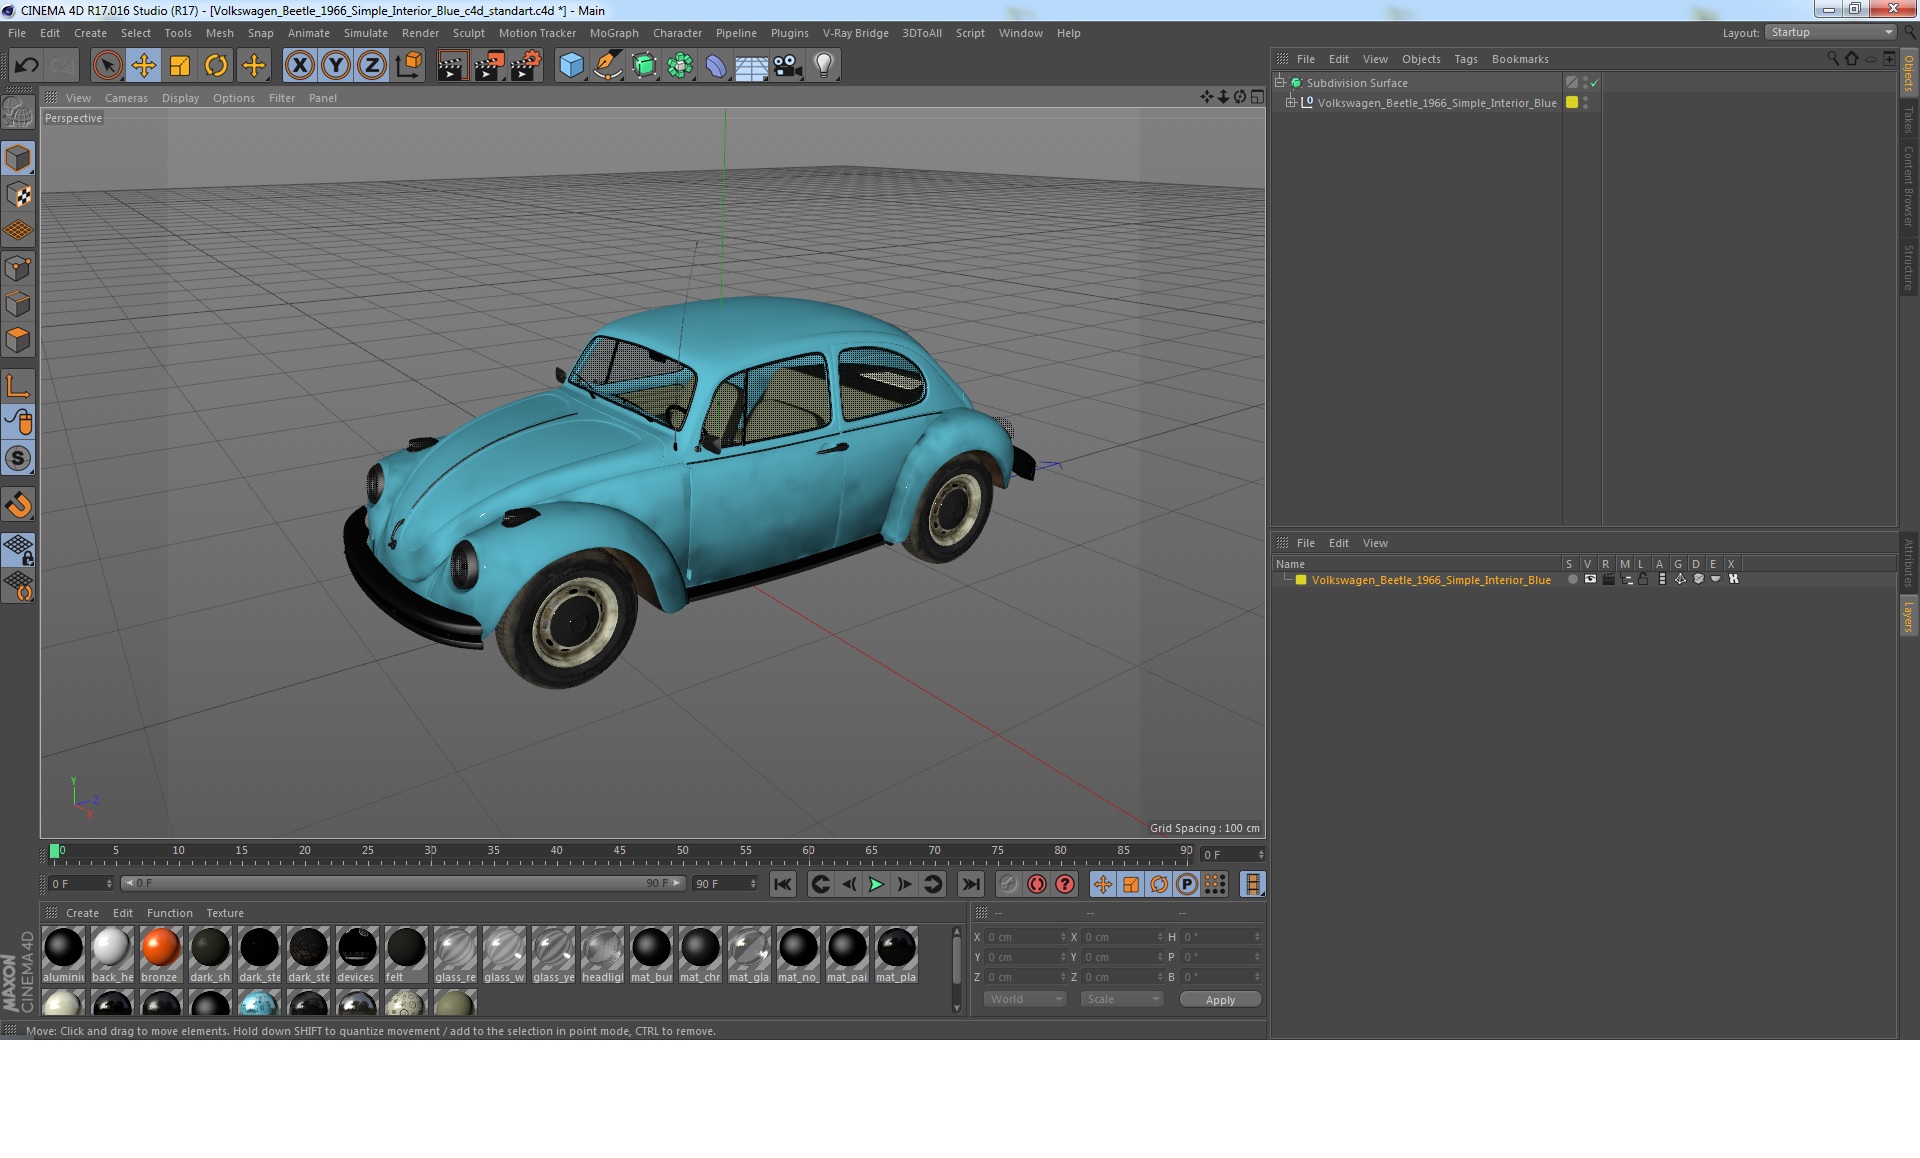This screenshot has height=1158, width=1920.
Task: Click the light bulb Light icon
Action: point(823,66)
